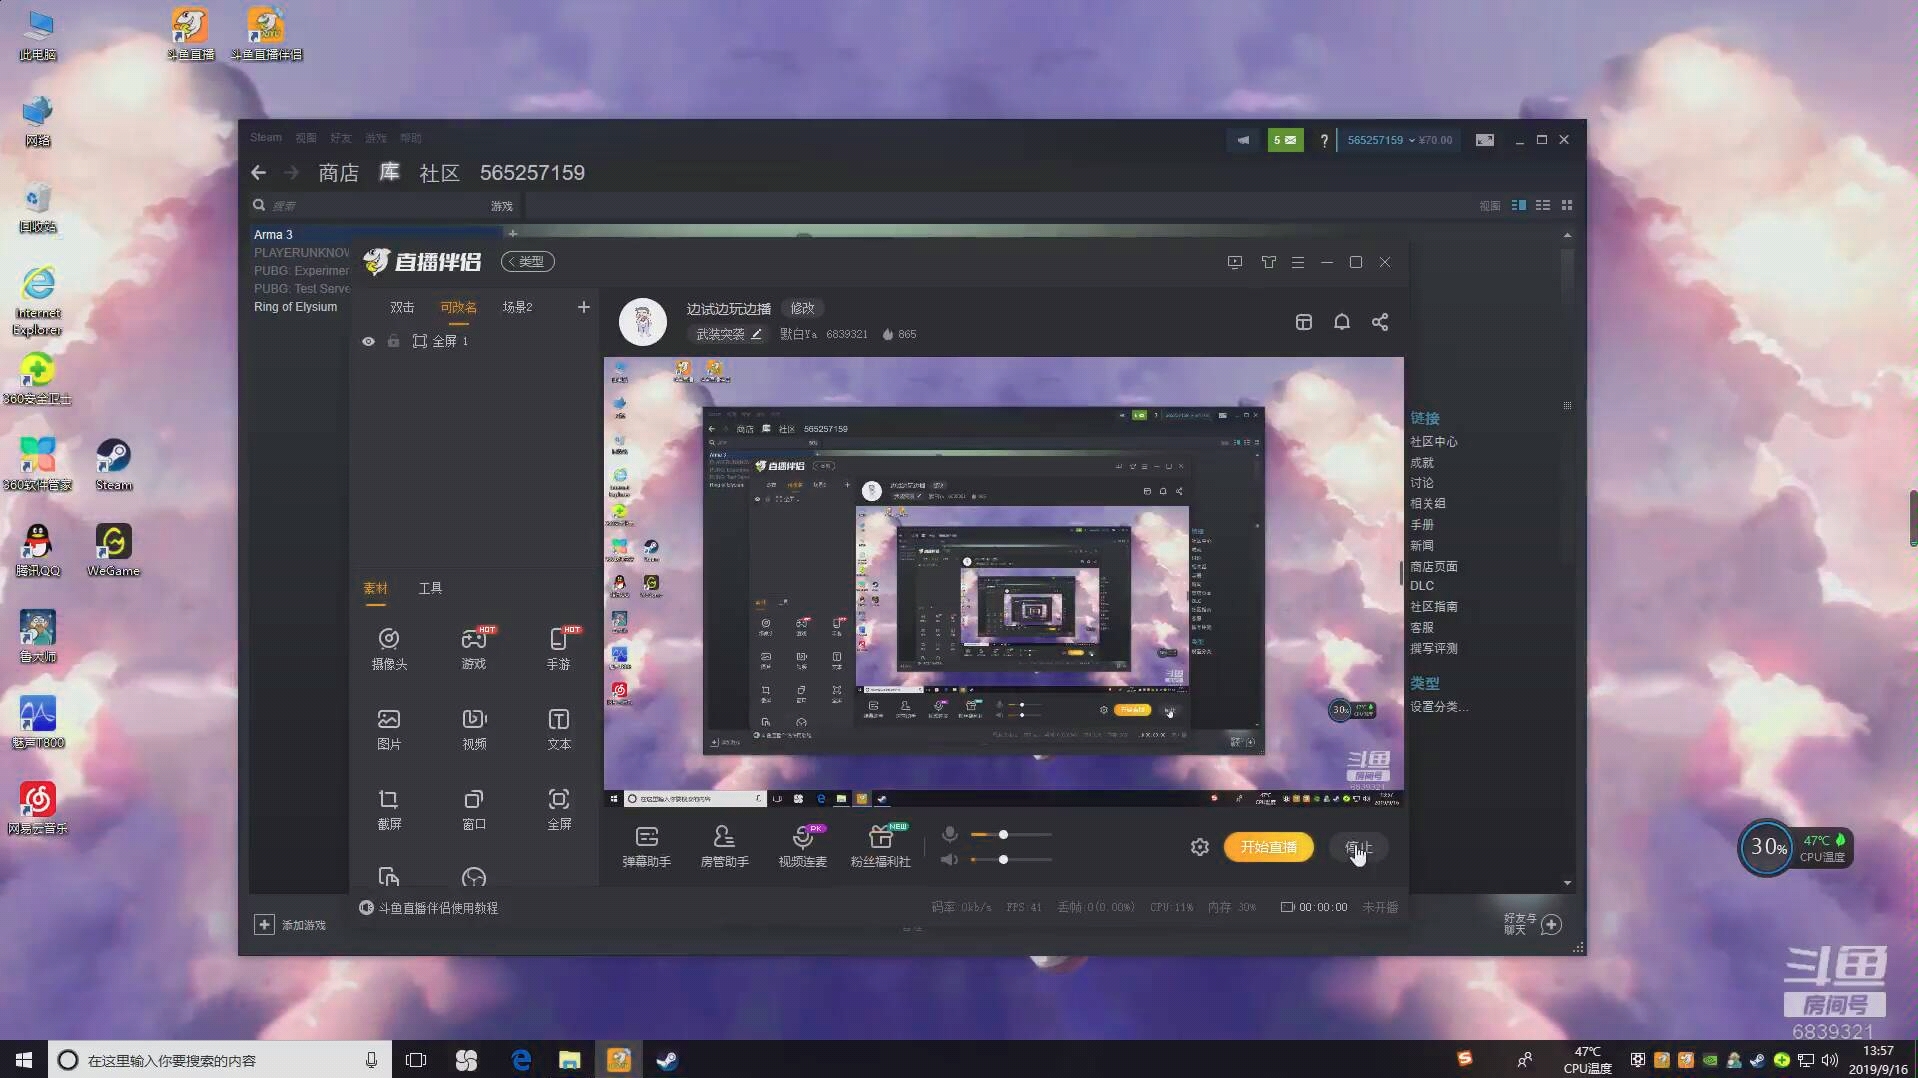Open Steam big picture mode icon
Viewport: 1918px width, 1078px height.
pos(1485,140)
